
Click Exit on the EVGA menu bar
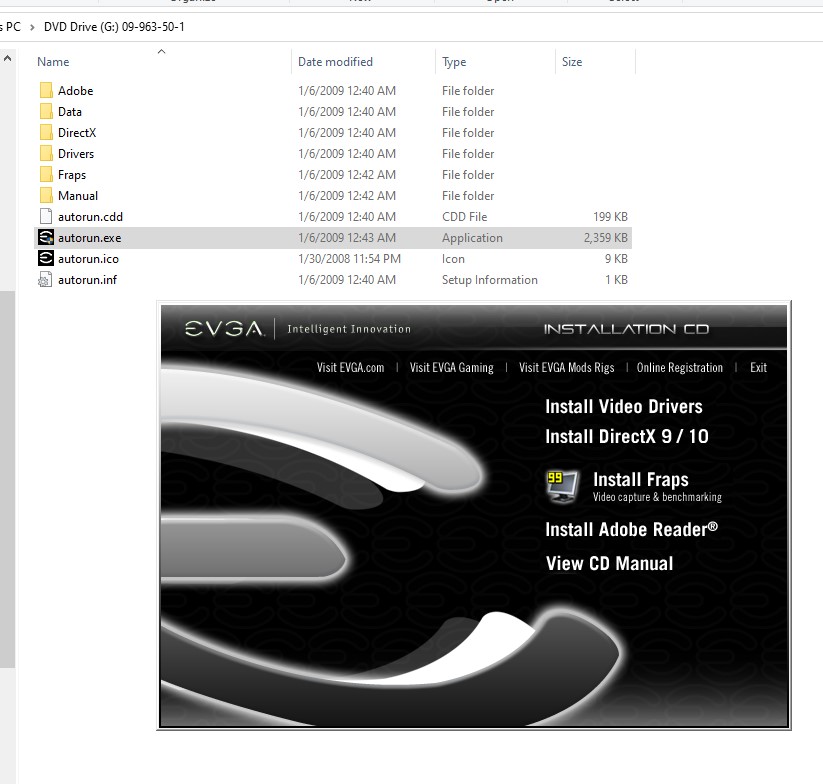tap(758, 367)
